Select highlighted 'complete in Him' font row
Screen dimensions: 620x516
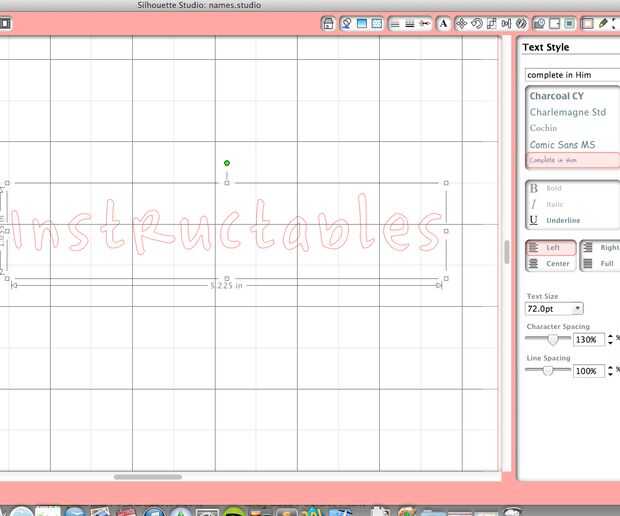[x=573, y=160]
